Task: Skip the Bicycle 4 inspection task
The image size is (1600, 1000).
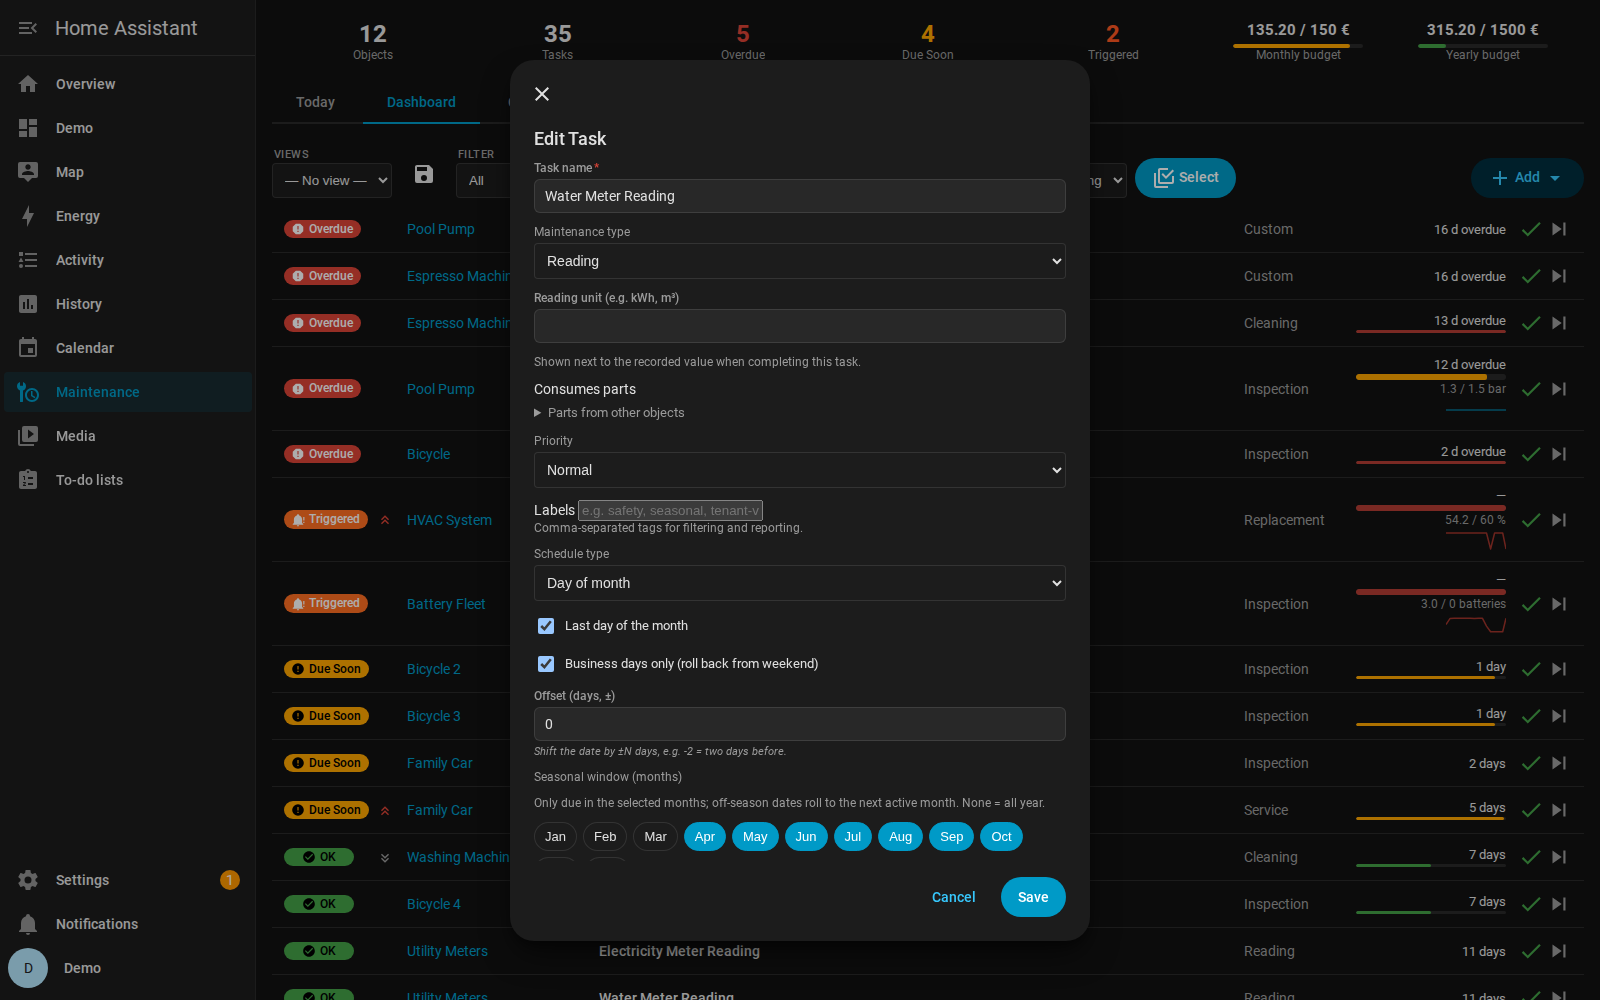Action: pyautogui.click(x=1559, y=904)
